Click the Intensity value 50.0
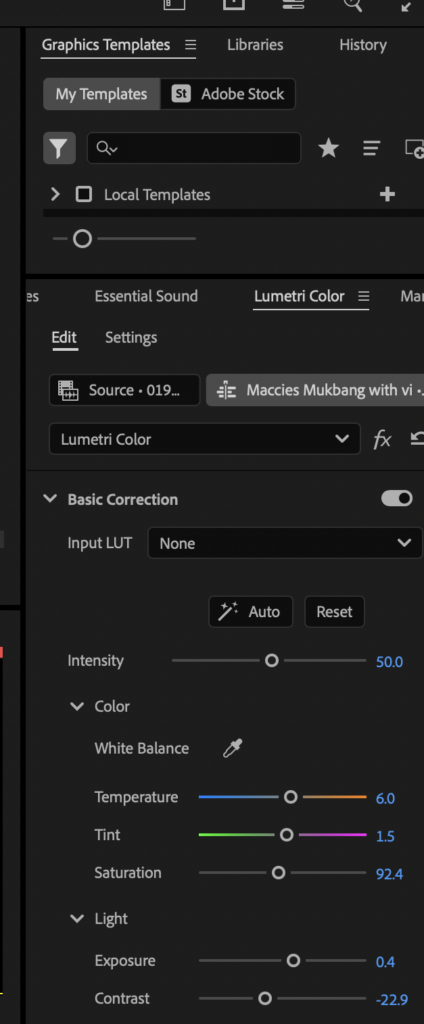This screenshot has width=424, height=1024. (x=389, y=662)
